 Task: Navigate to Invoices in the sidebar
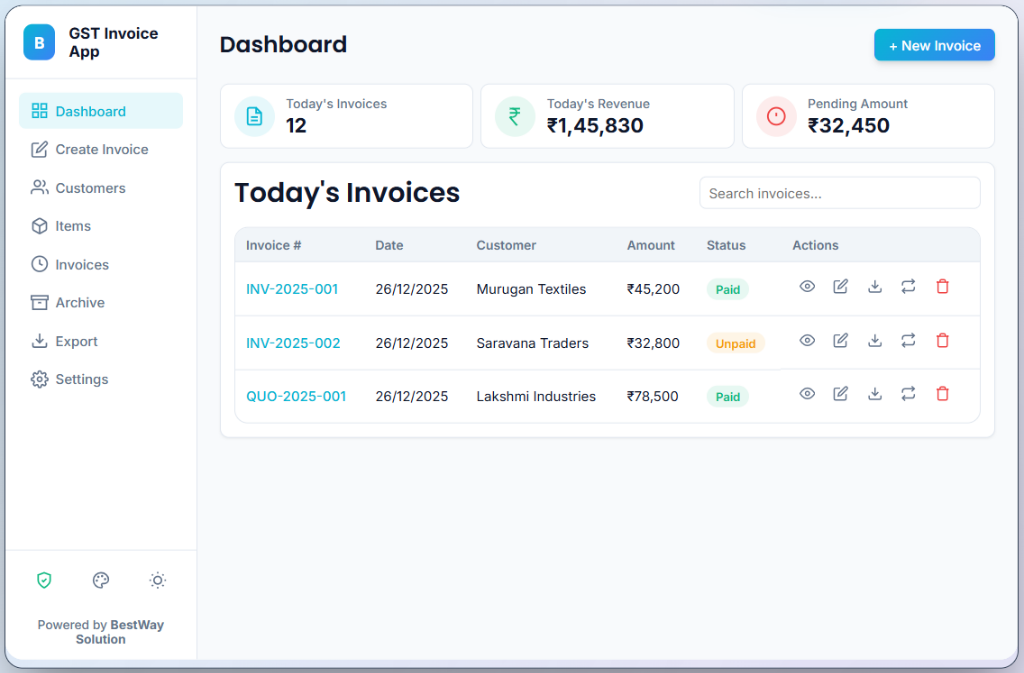(101, 264)
